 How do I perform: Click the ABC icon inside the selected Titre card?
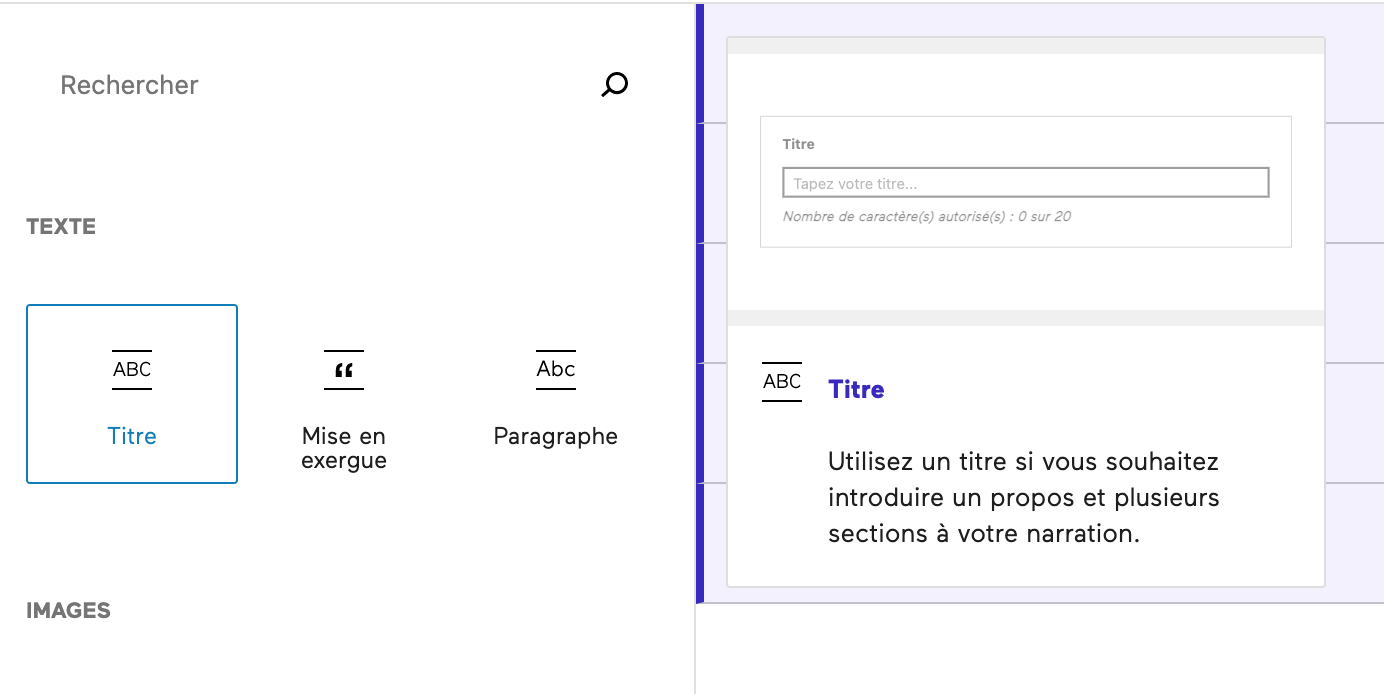(131, 370)
